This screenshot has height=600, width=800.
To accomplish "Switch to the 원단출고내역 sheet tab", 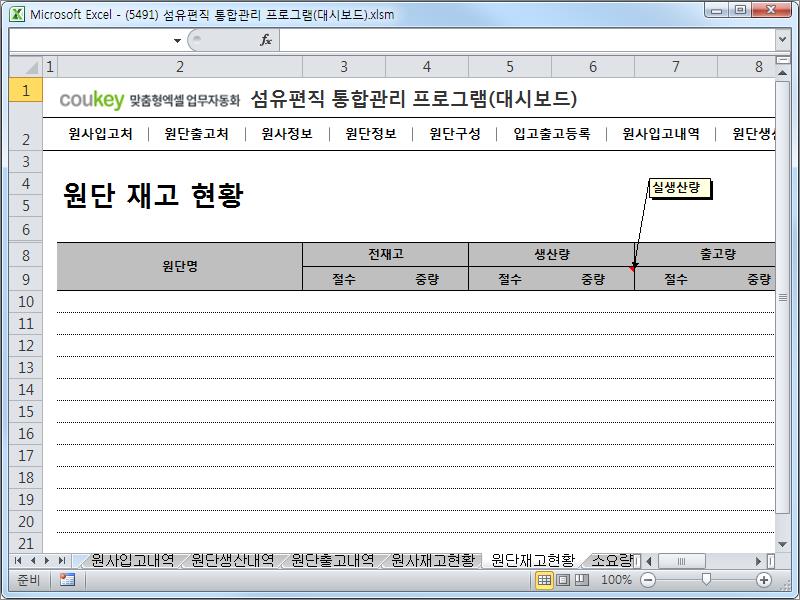I will coord(332,560).
